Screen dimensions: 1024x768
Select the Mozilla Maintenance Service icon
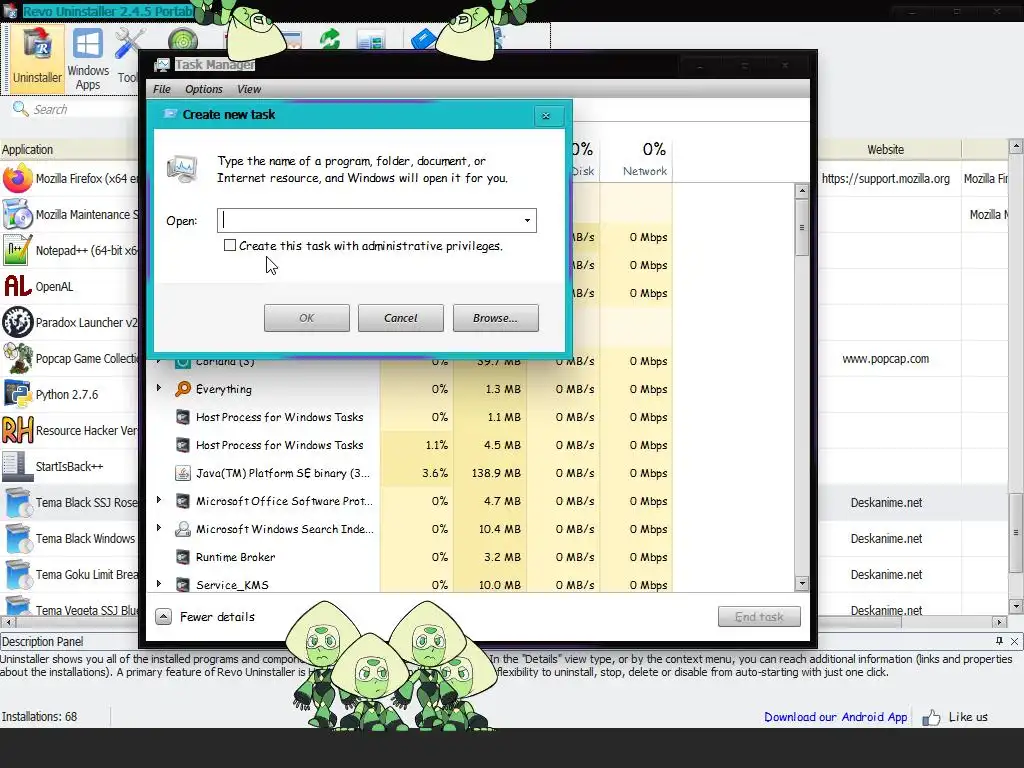tap(18, 214)
